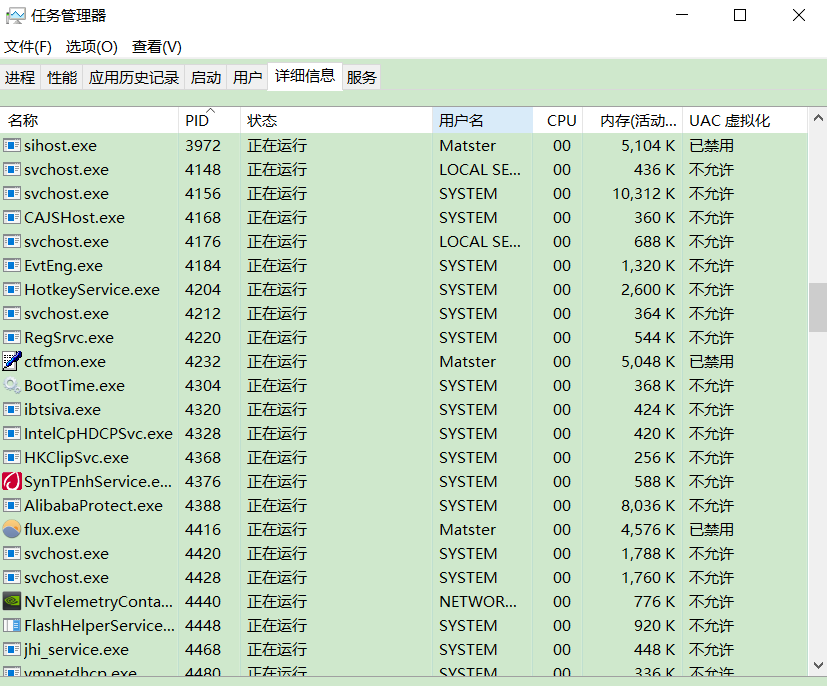Sort by the 用户名 column header

(482, 120)
